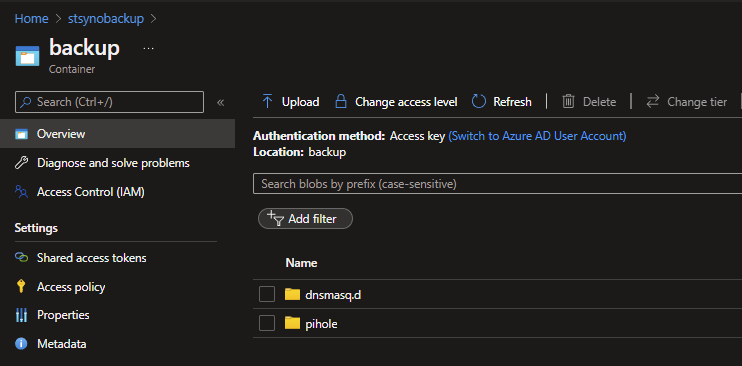Viewport: 742px width, 366px height.
Task: Click the Delete trash can icon
Action: pyautogui.click(x=568, y=102)
